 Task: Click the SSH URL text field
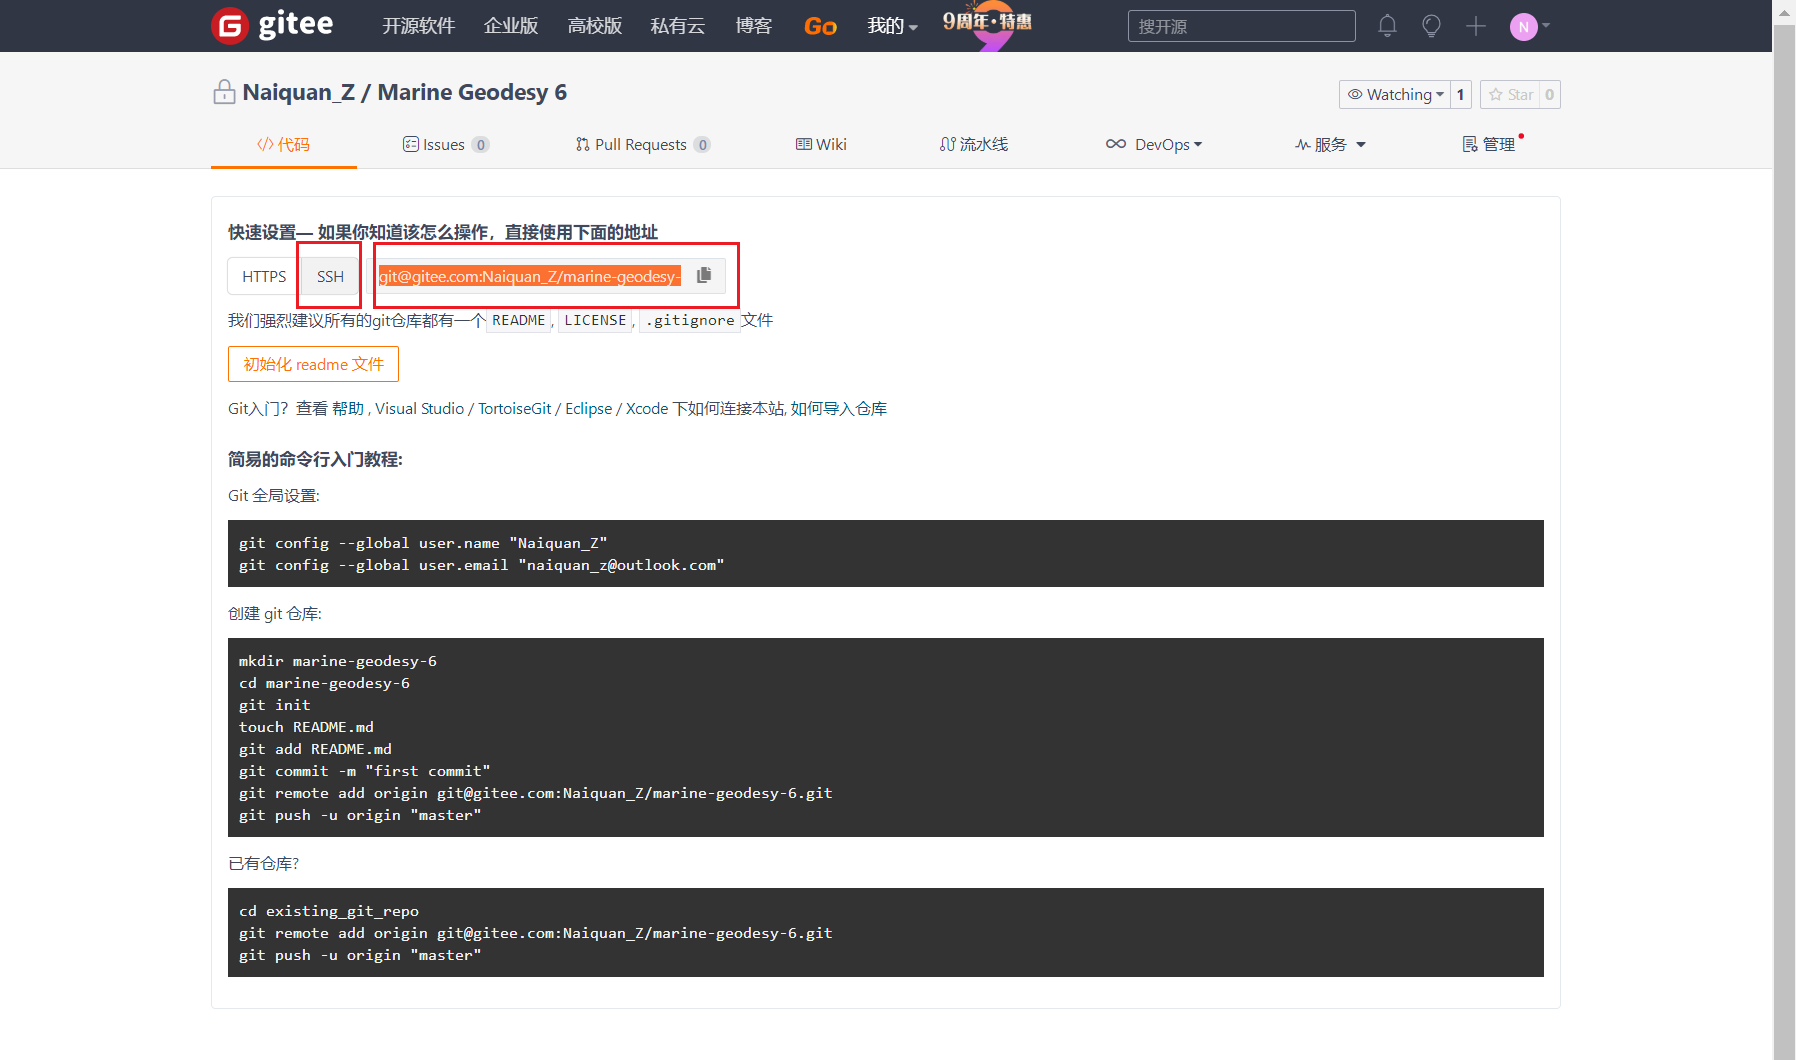(529, 276)
